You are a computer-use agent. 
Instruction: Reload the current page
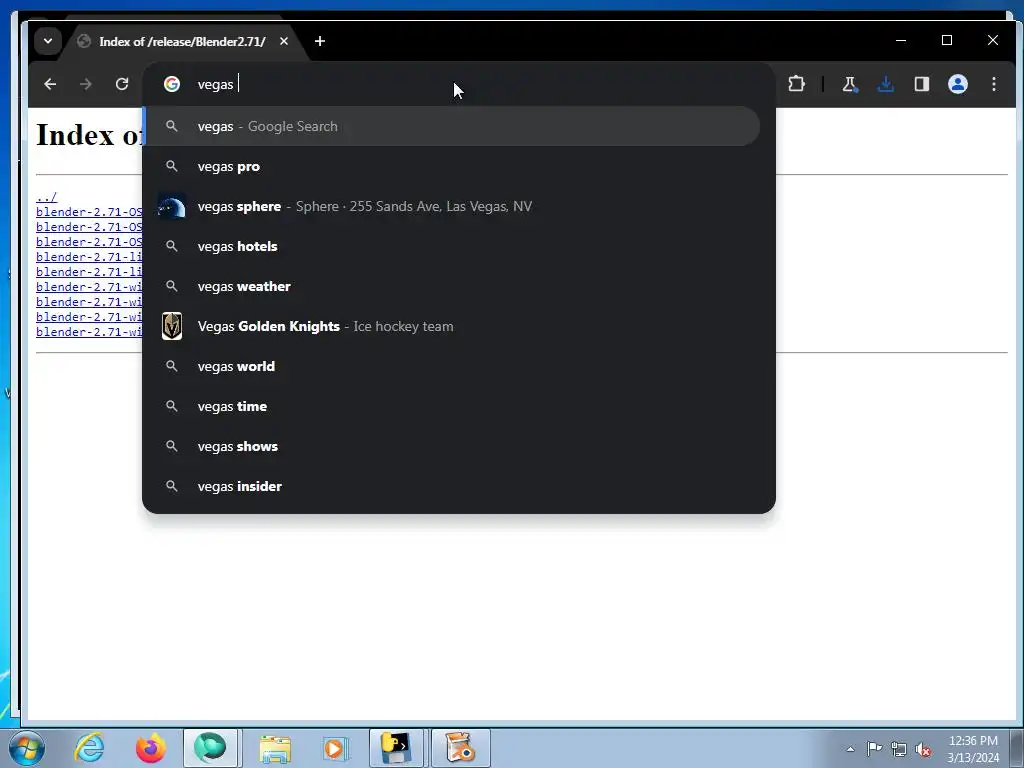tap(122, 84)
